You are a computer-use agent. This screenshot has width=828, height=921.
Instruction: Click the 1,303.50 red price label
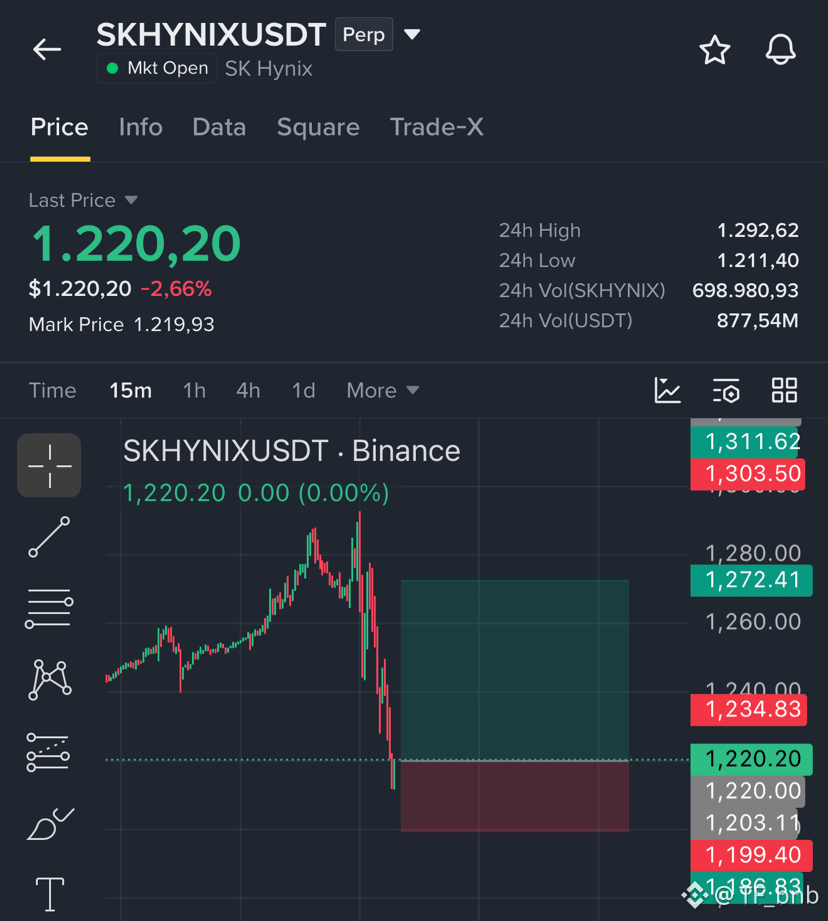point(748,473)
